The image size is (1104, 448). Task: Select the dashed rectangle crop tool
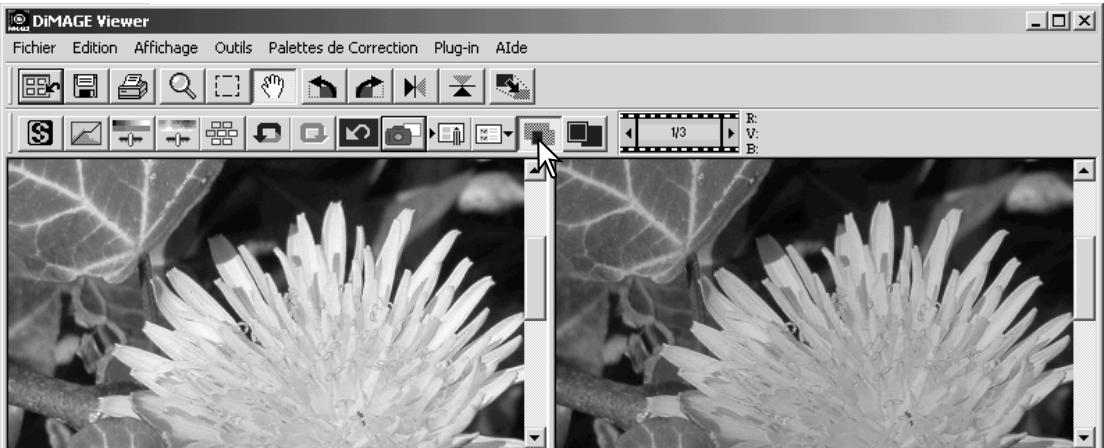coord(227,86)
